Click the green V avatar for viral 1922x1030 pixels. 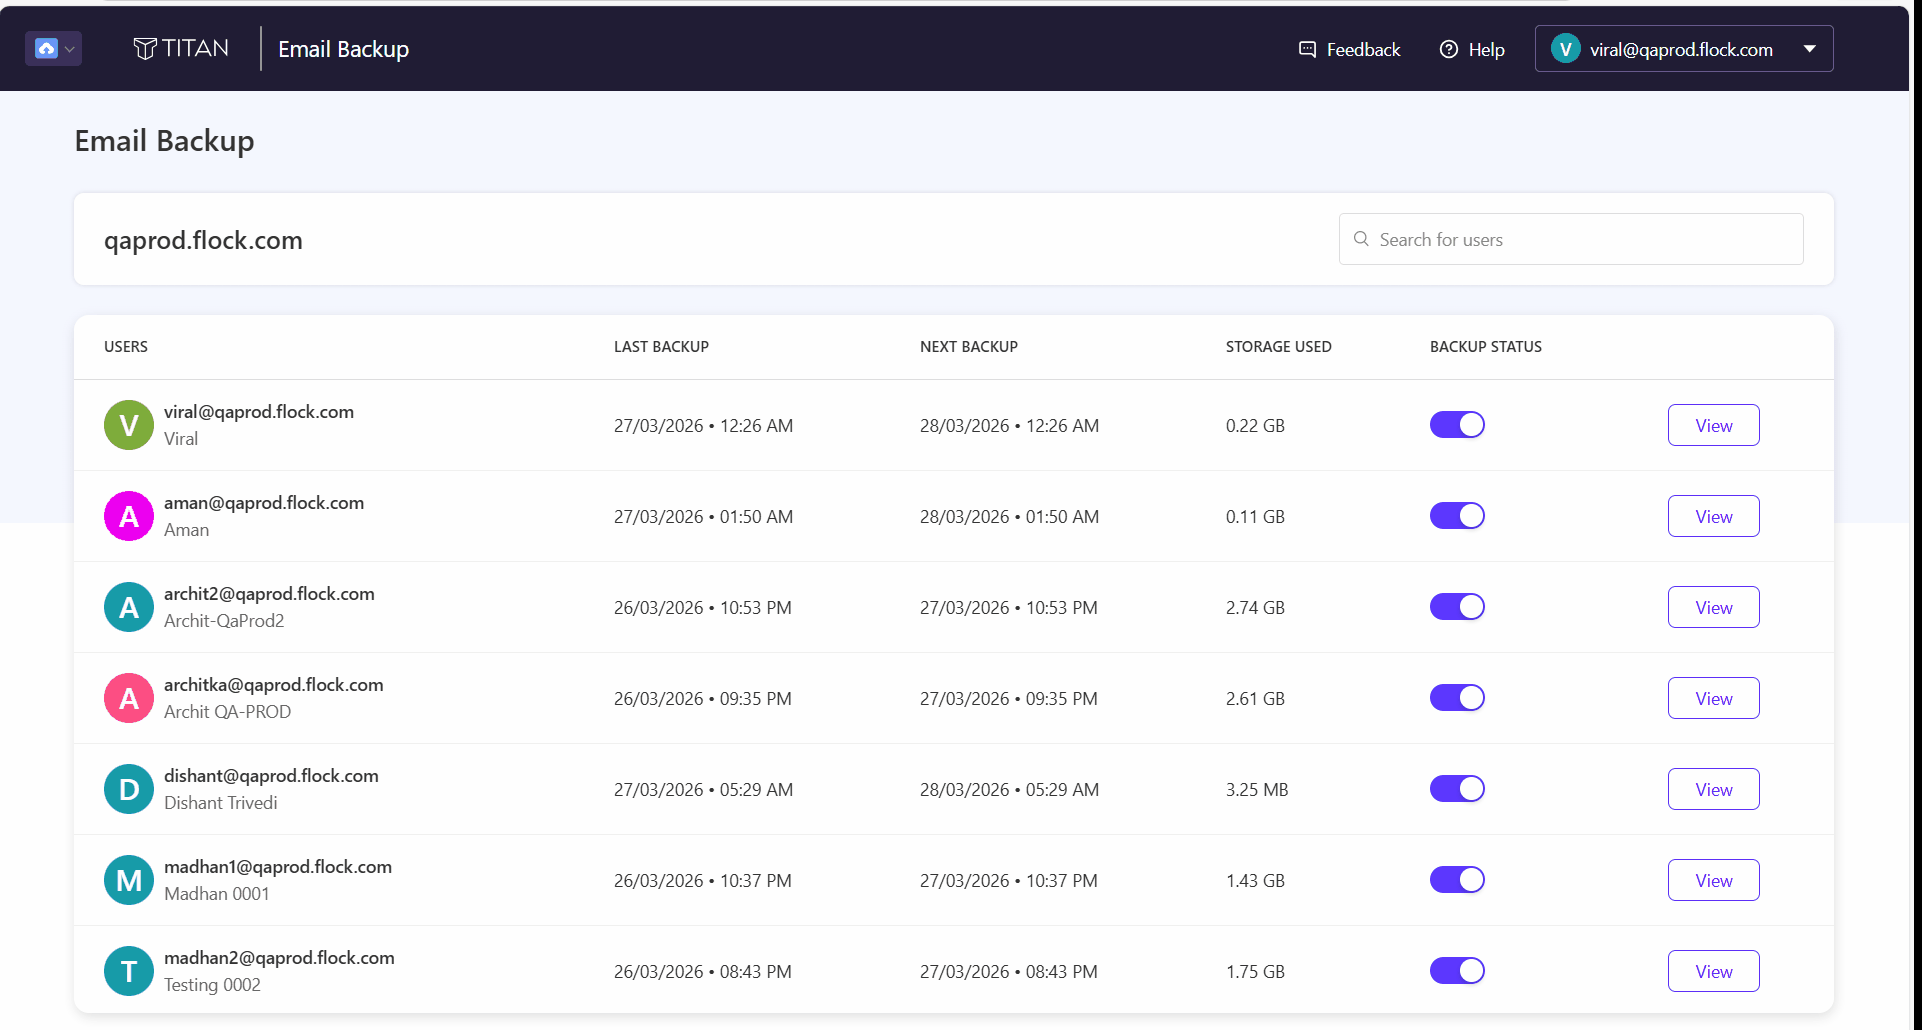129,425
